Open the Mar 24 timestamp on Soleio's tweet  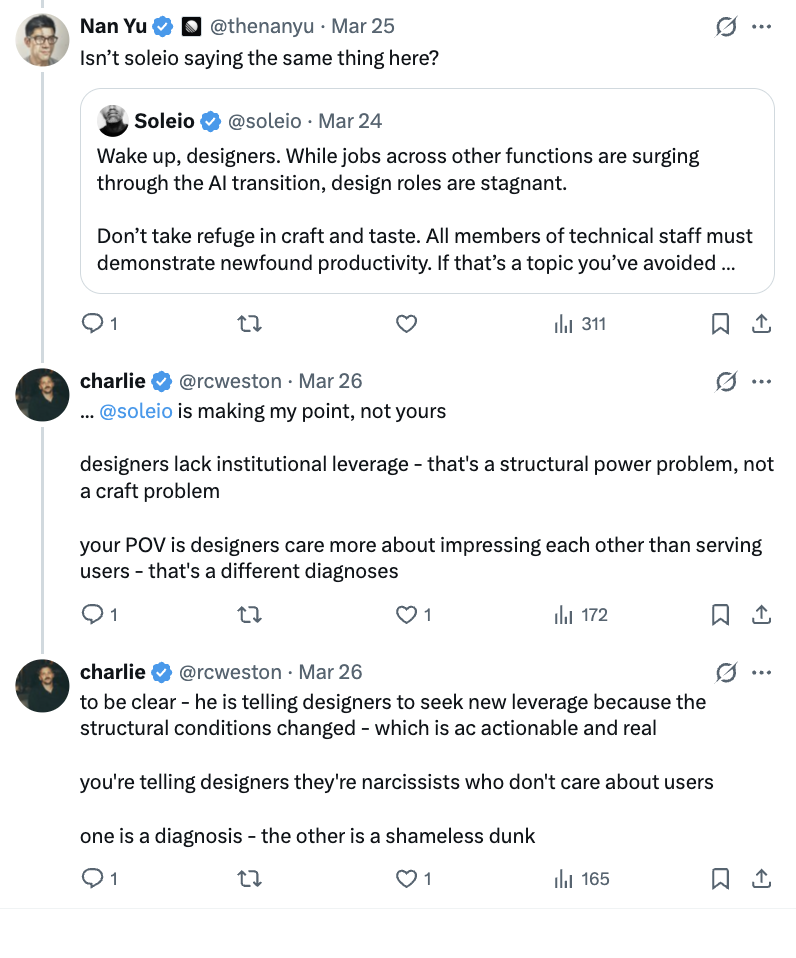(349, 120)
